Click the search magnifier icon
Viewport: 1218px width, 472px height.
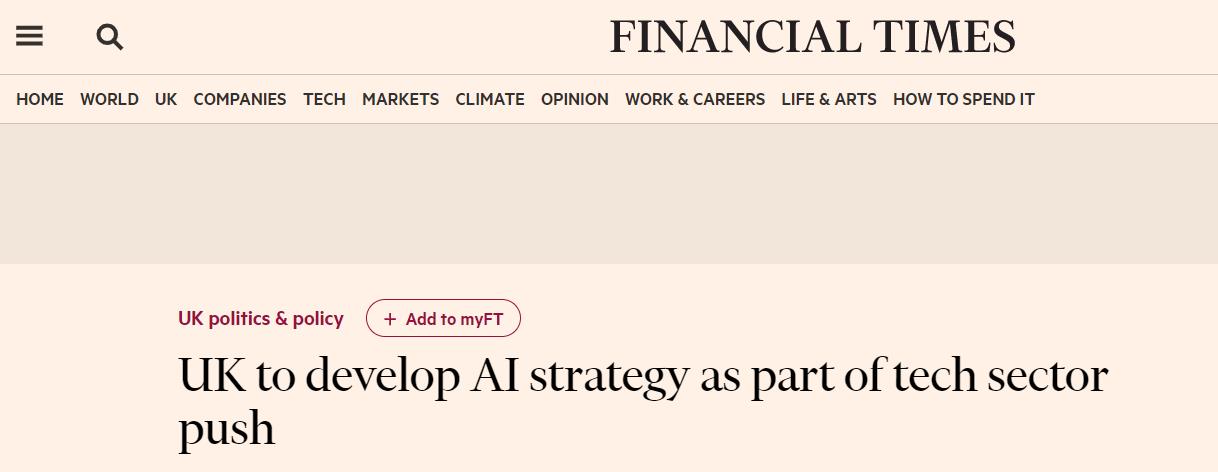[109, 37]
